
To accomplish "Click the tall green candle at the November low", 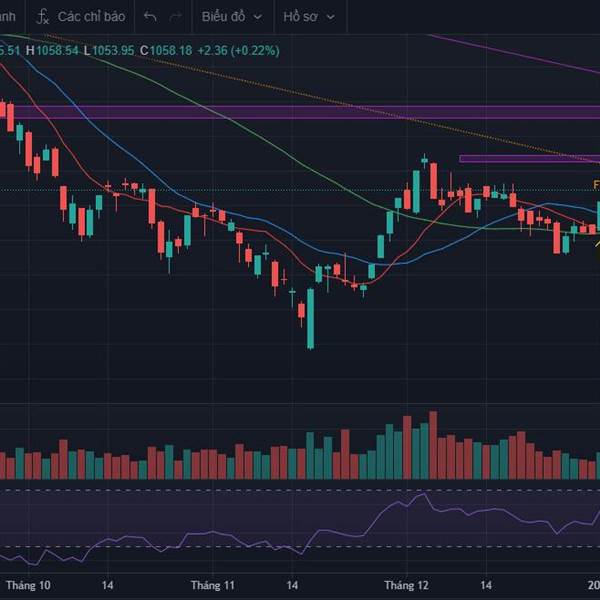I will (310, 318).
